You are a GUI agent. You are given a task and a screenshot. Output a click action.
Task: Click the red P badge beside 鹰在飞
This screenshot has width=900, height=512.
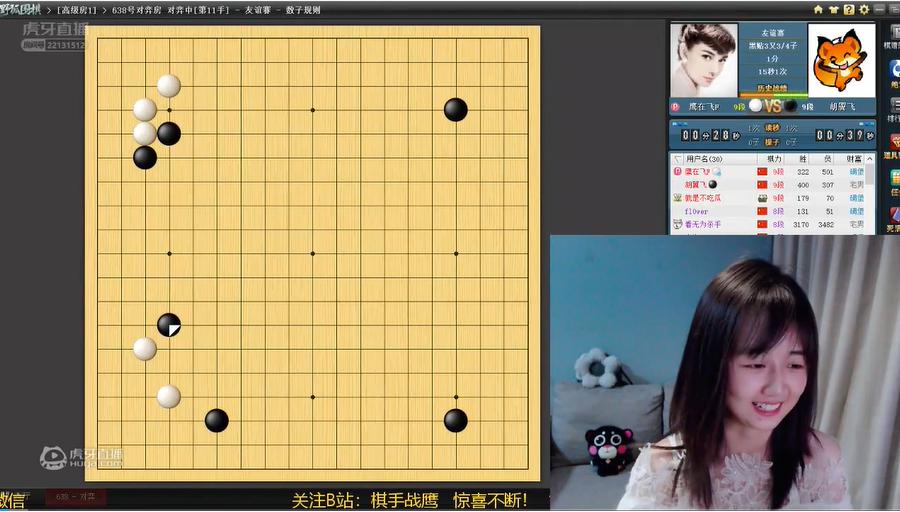point(676,107)
